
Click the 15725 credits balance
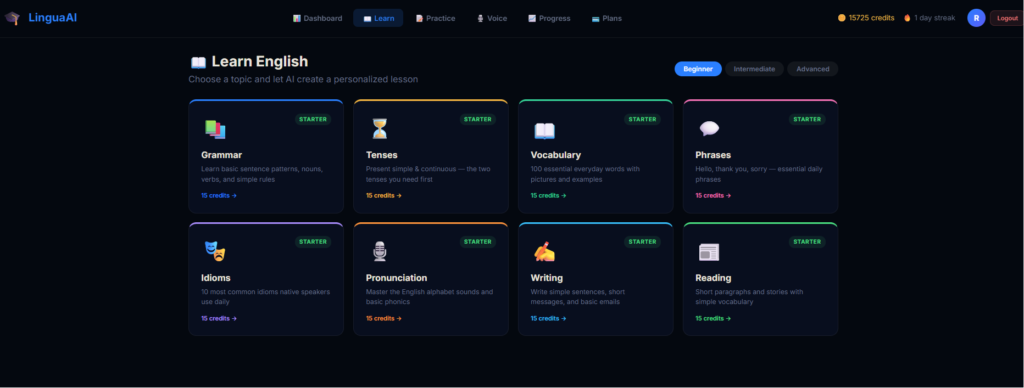pos(871,18)
